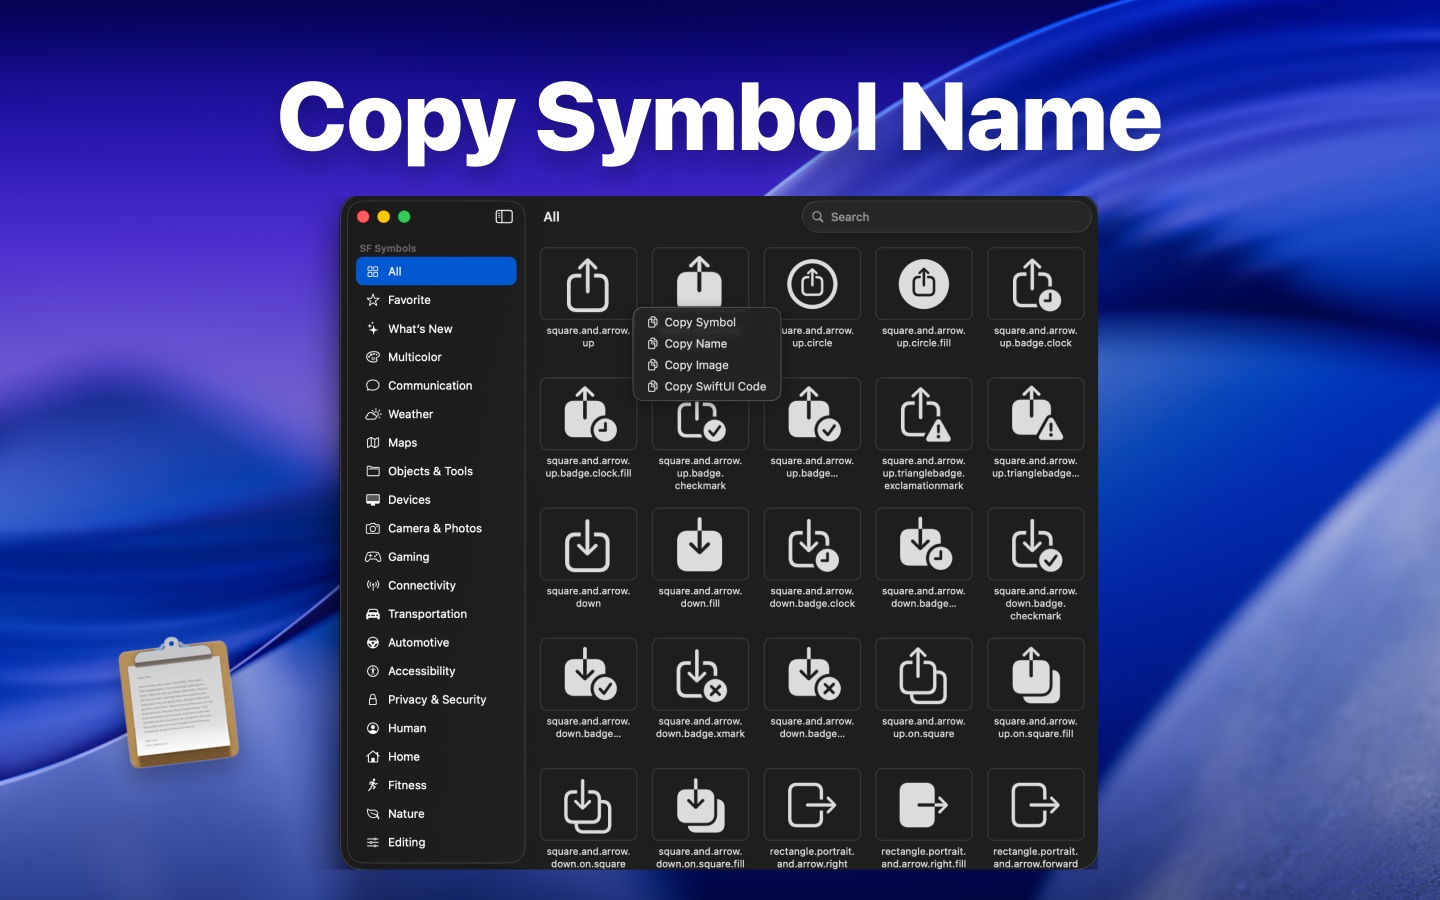1440x900 pixels.
Task: Open the Editing category
Action: (436, 842)
